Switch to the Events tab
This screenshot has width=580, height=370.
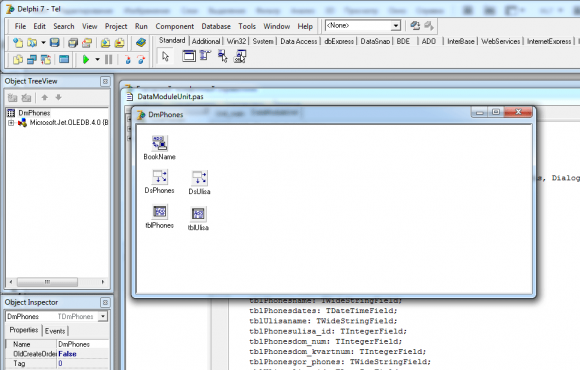click(55, 331)
